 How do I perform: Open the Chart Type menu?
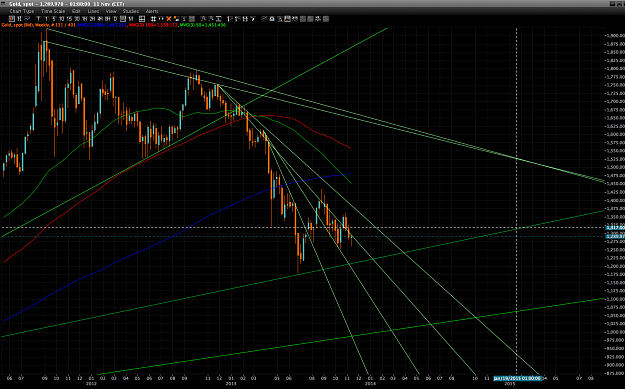[x=22, y=11]
